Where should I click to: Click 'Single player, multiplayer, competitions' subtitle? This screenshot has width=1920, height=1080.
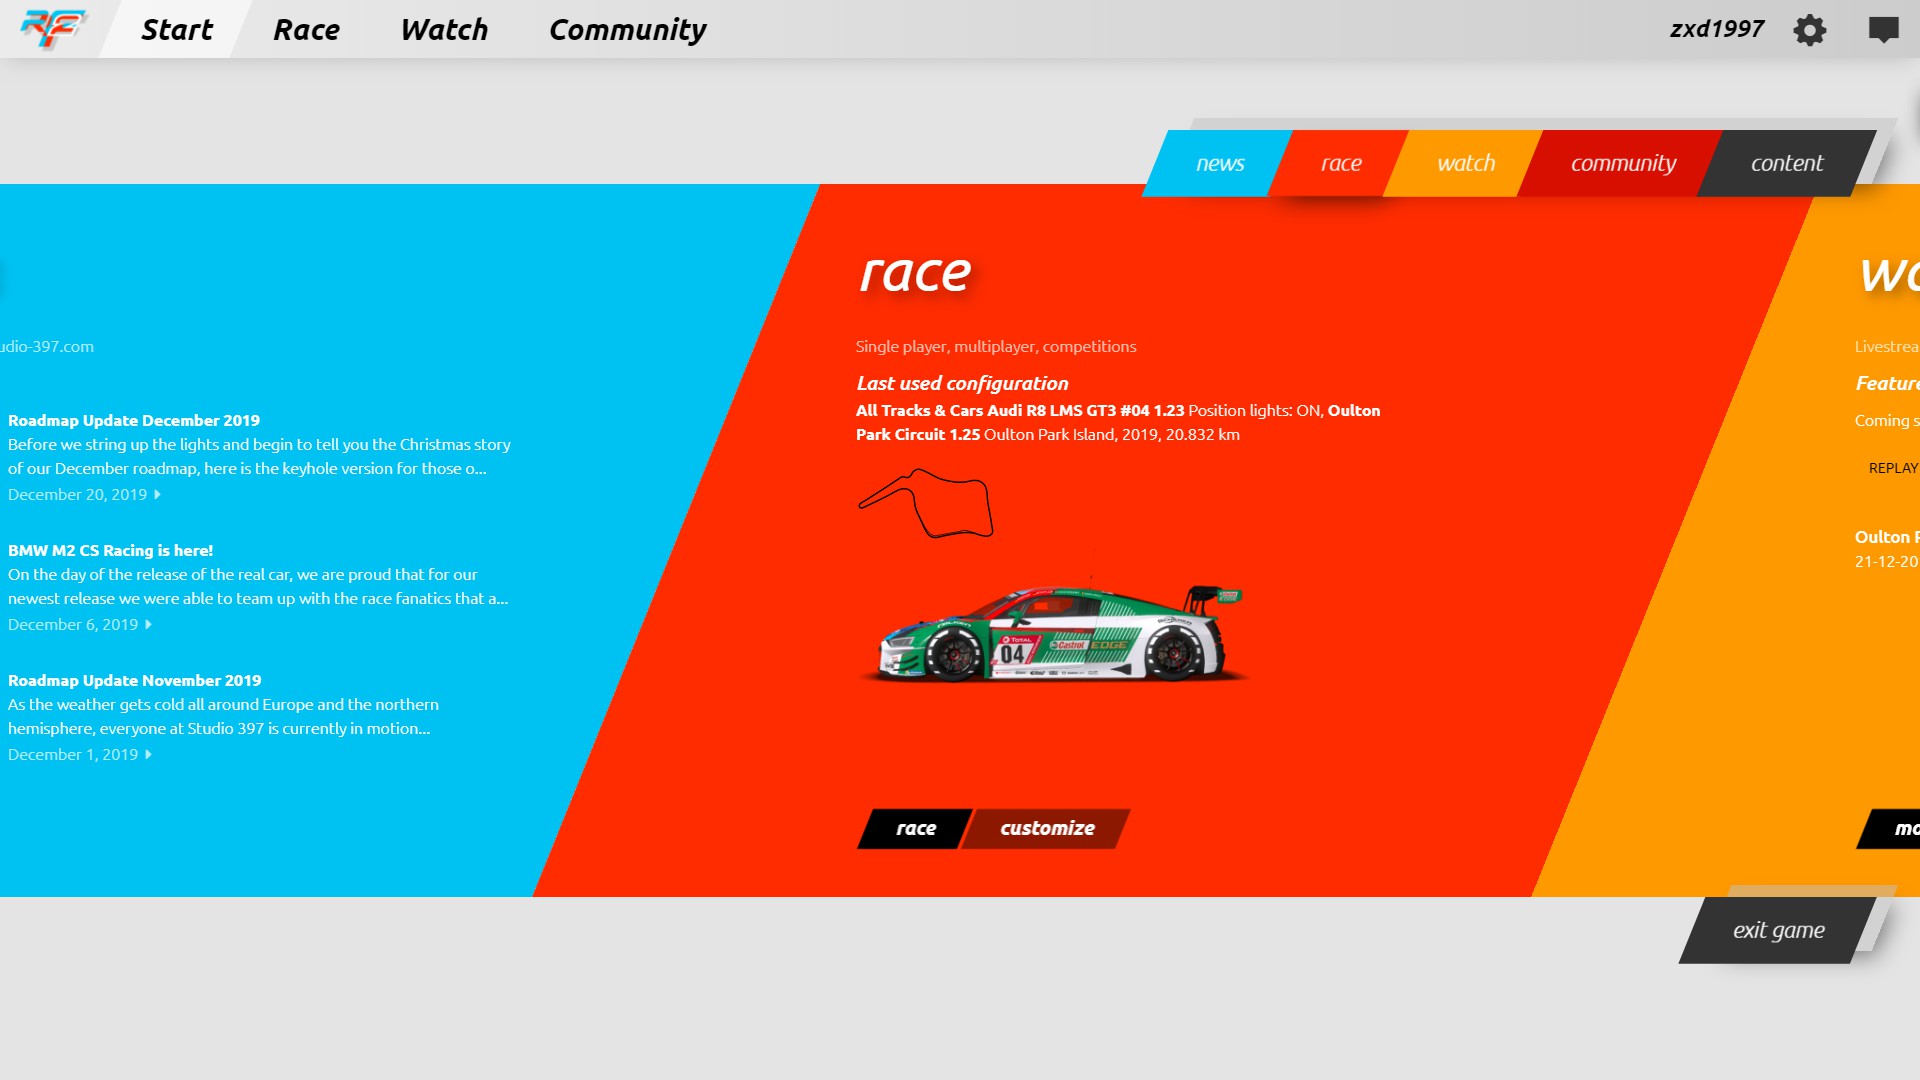click(x=995, y=346)
